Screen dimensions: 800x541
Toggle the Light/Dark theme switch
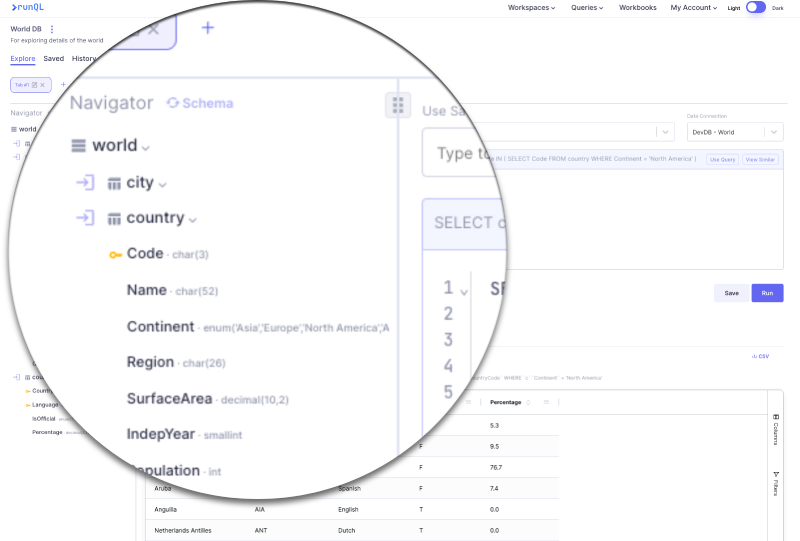755,8
